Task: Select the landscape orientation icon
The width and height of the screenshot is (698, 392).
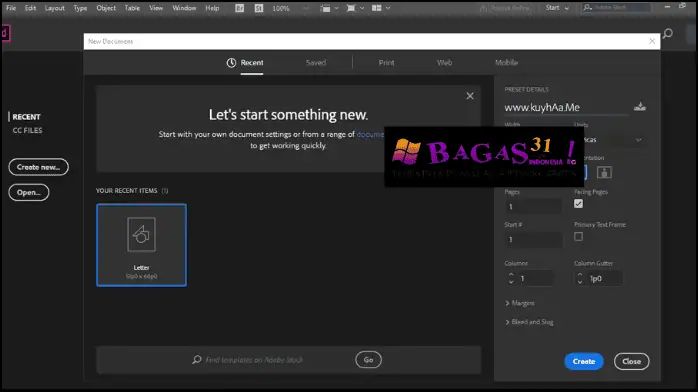Action: tap(604, 172)
